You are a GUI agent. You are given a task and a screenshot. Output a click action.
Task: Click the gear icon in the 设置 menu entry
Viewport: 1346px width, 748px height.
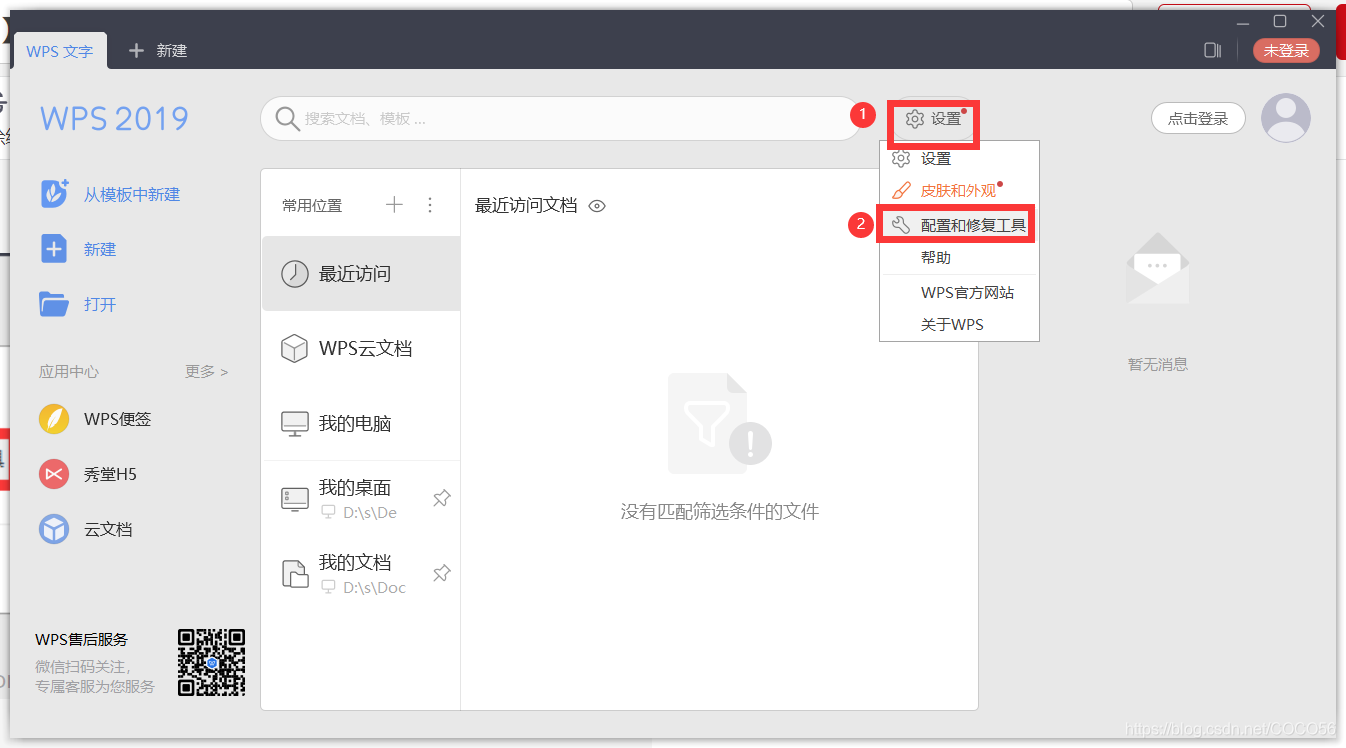901,158
